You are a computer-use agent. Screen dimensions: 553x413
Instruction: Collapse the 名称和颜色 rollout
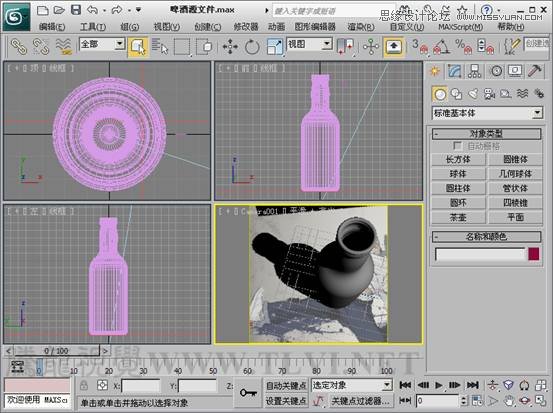[x=486, y=236]
